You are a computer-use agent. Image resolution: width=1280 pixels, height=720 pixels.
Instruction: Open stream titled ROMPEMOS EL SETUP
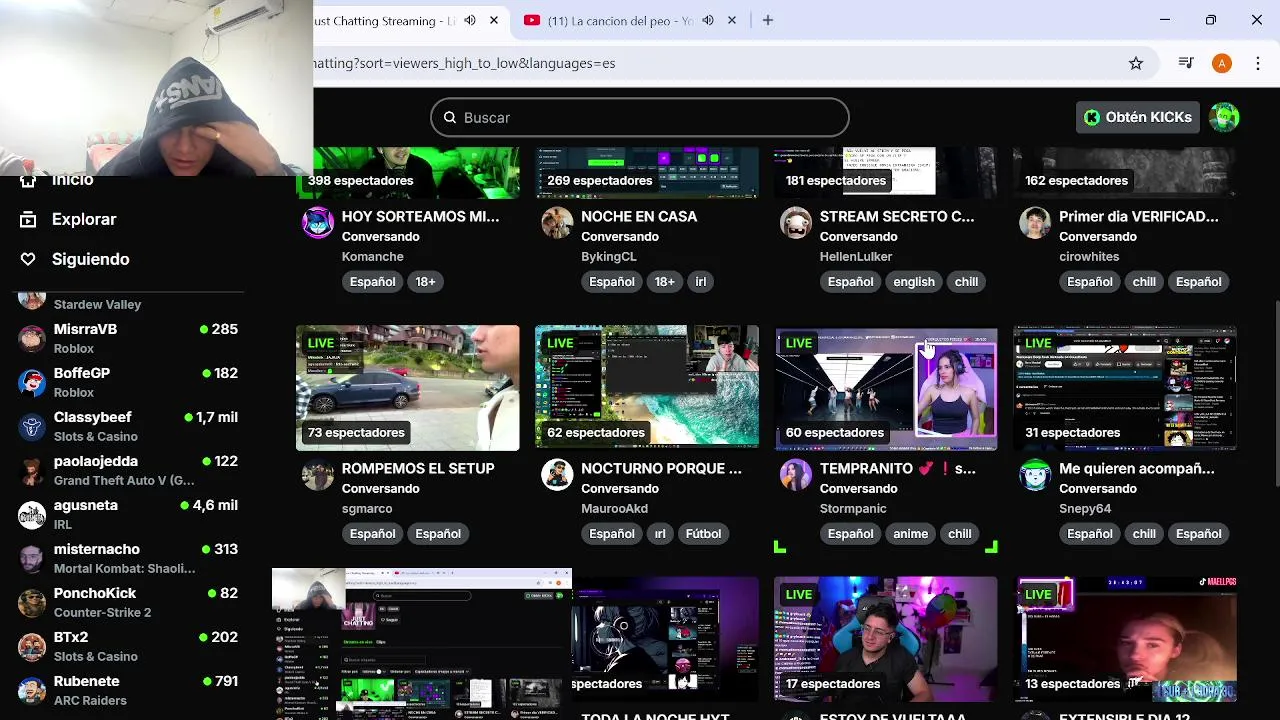[x=418, y=468]
